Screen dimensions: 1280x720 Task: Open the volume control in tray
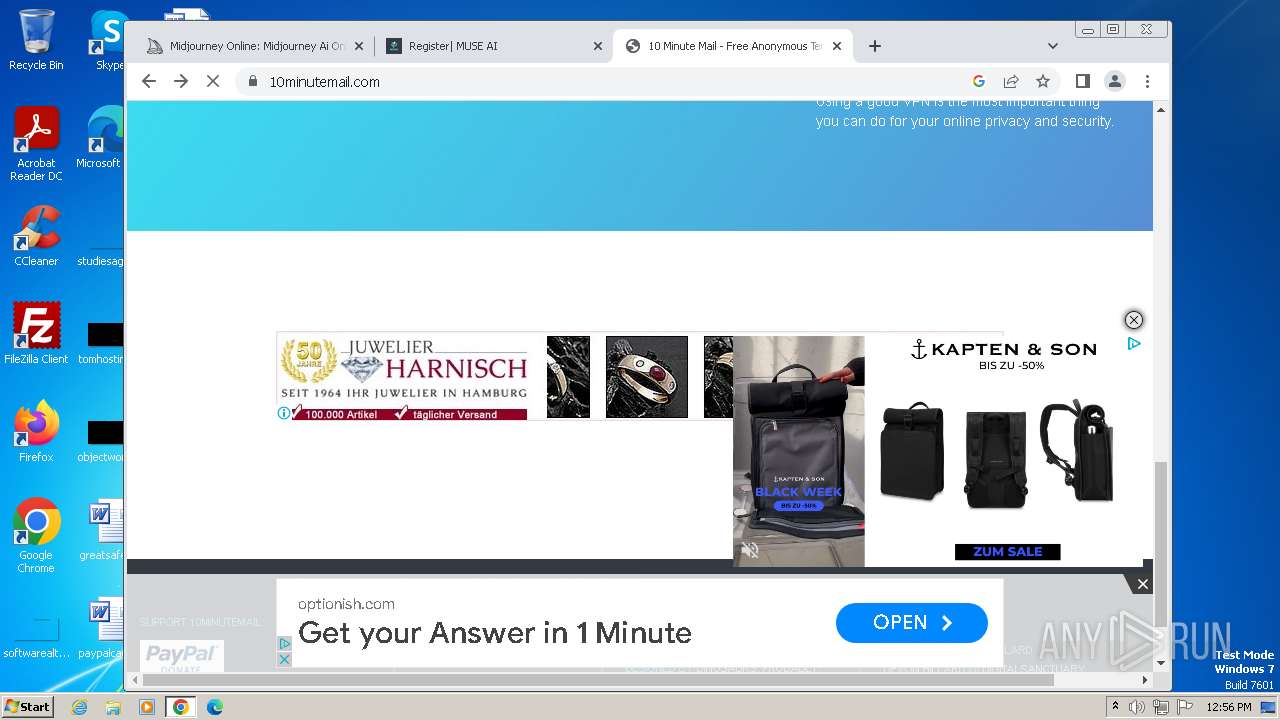1137,707
